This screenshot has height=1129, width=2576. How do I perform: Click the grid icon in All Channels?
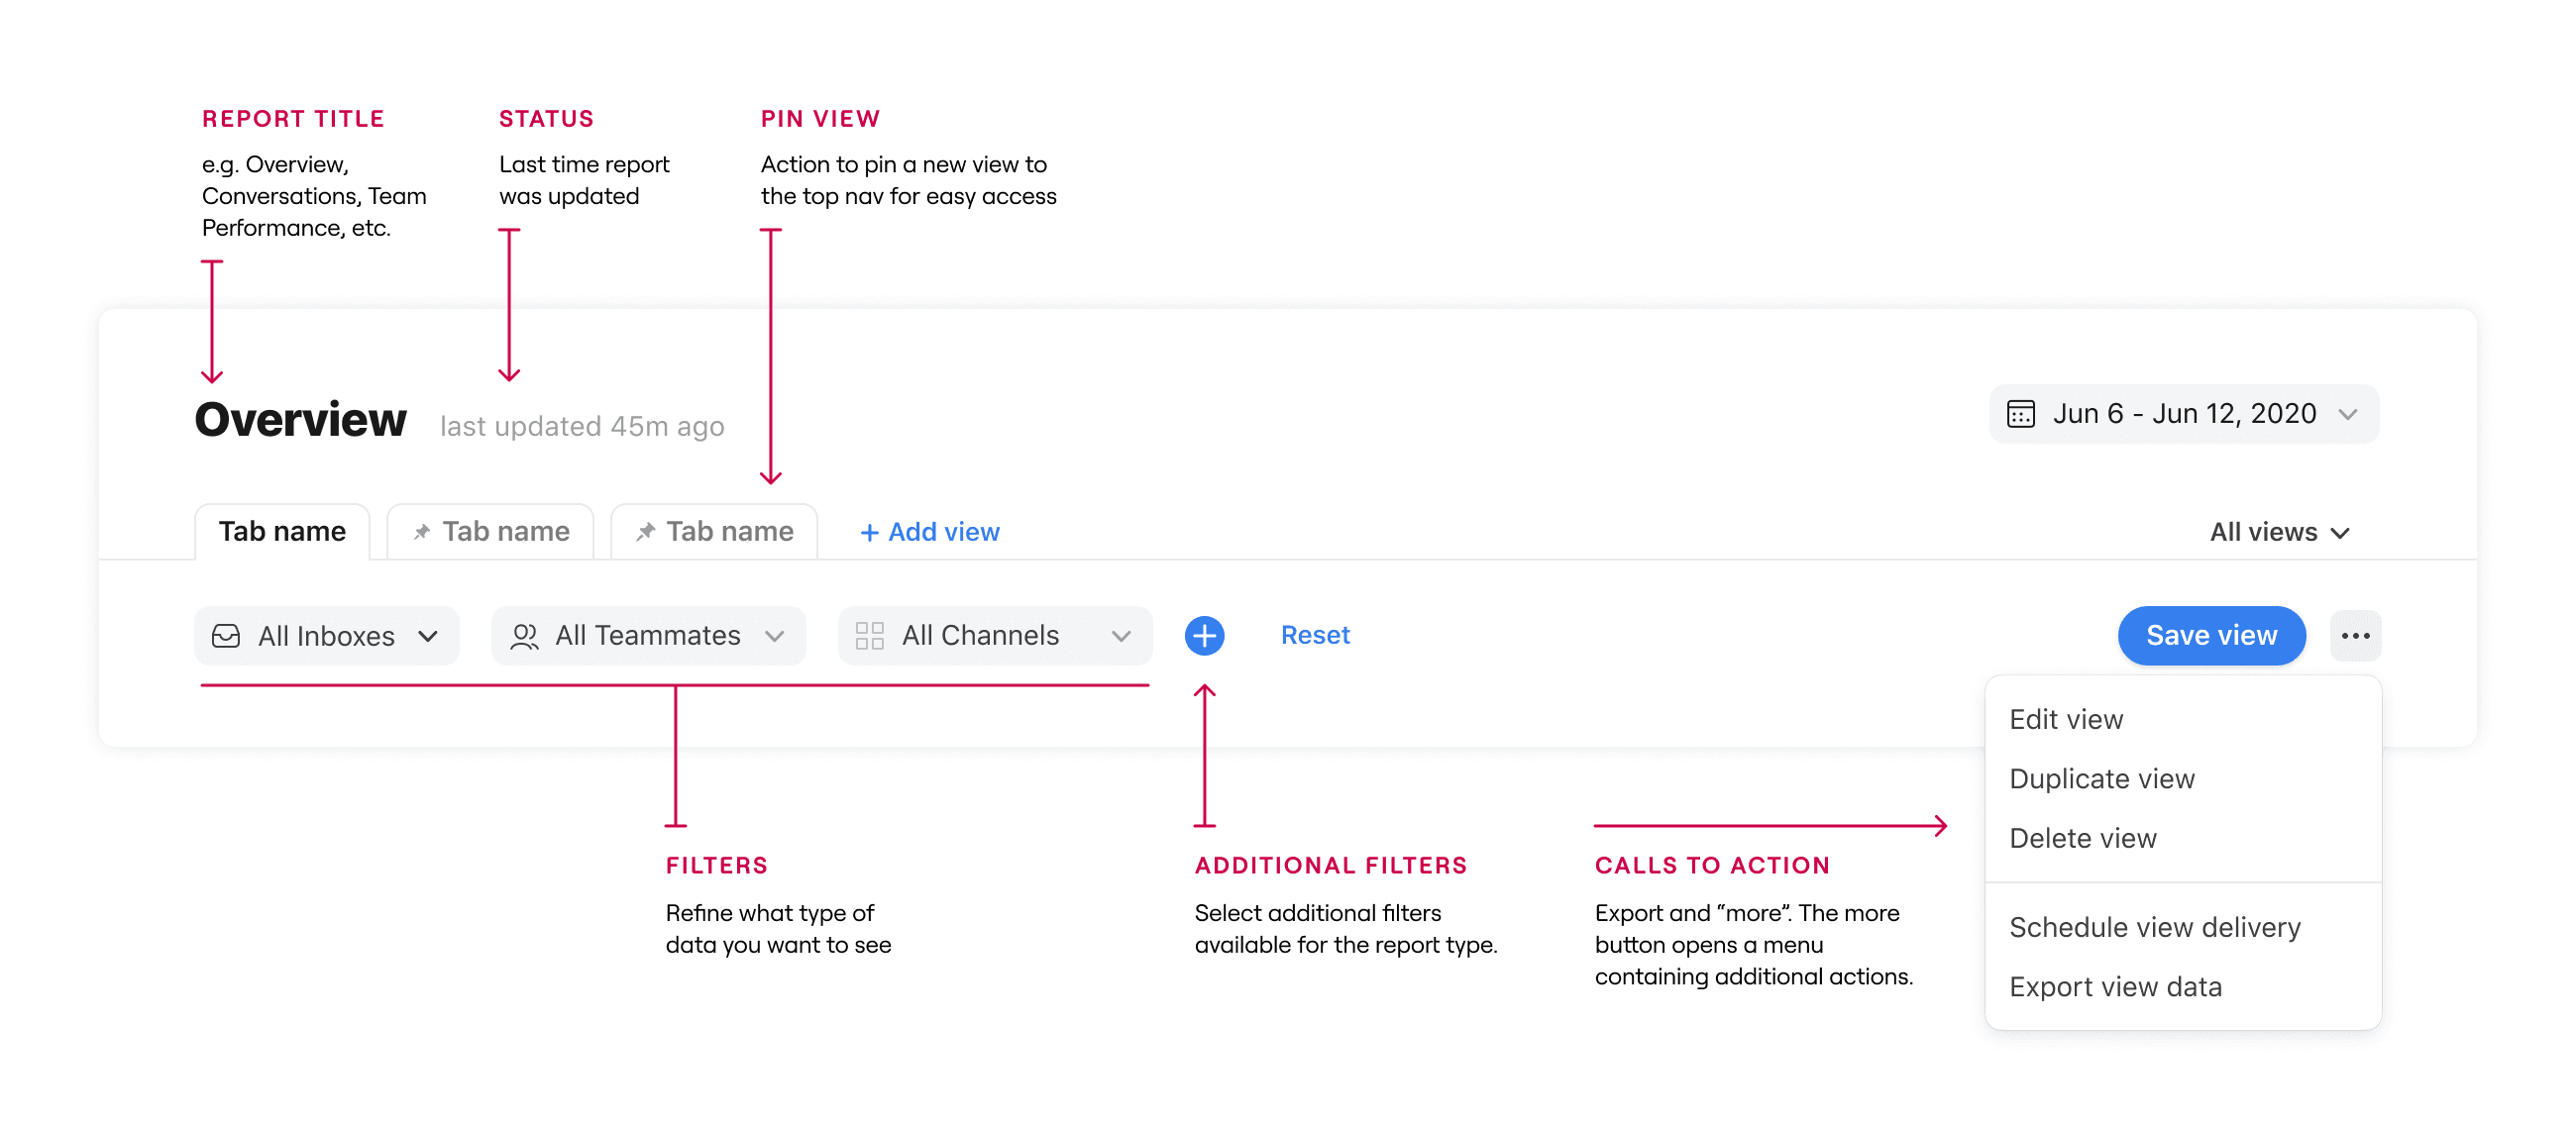coord(869,635)
